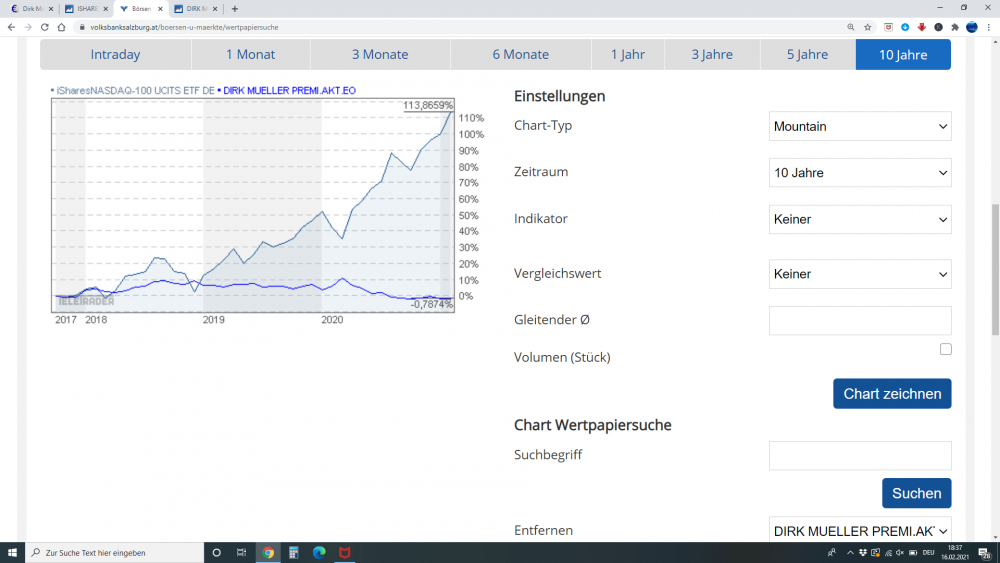Open the Chart-Typ Mountain dropdown
1000x563 pixels.
tap(860, 126)
